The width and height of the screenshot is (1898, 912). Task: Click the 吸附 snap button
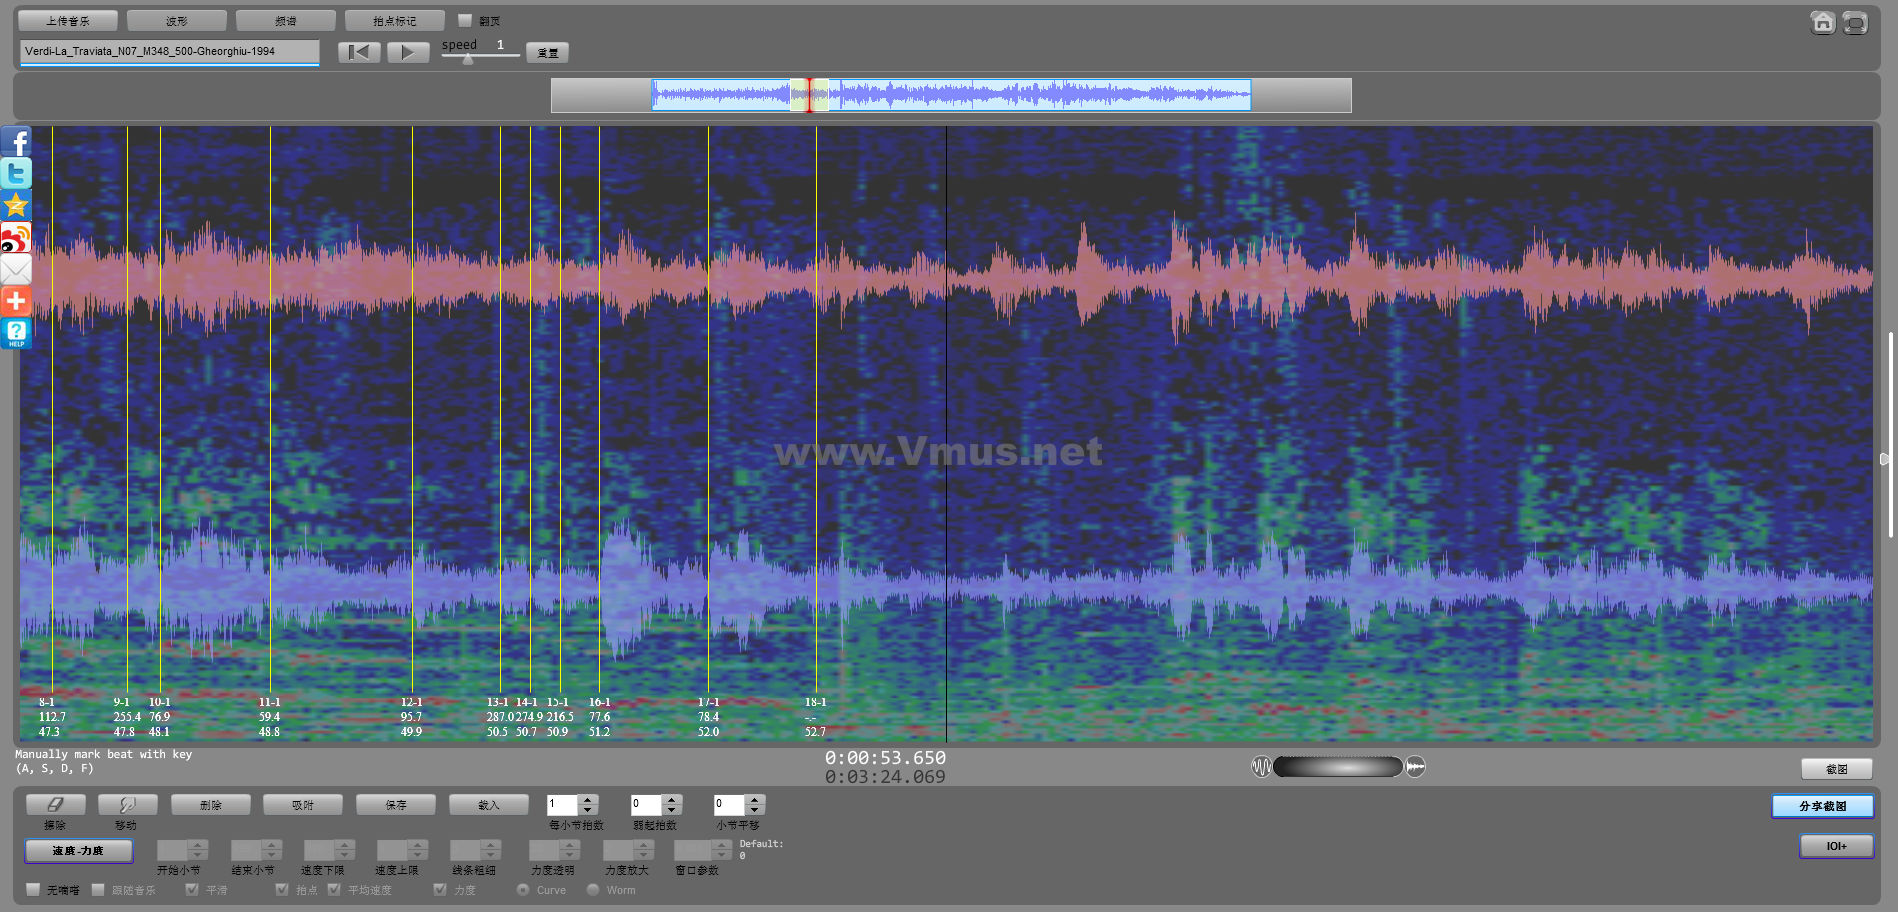(x=303, y=804)
